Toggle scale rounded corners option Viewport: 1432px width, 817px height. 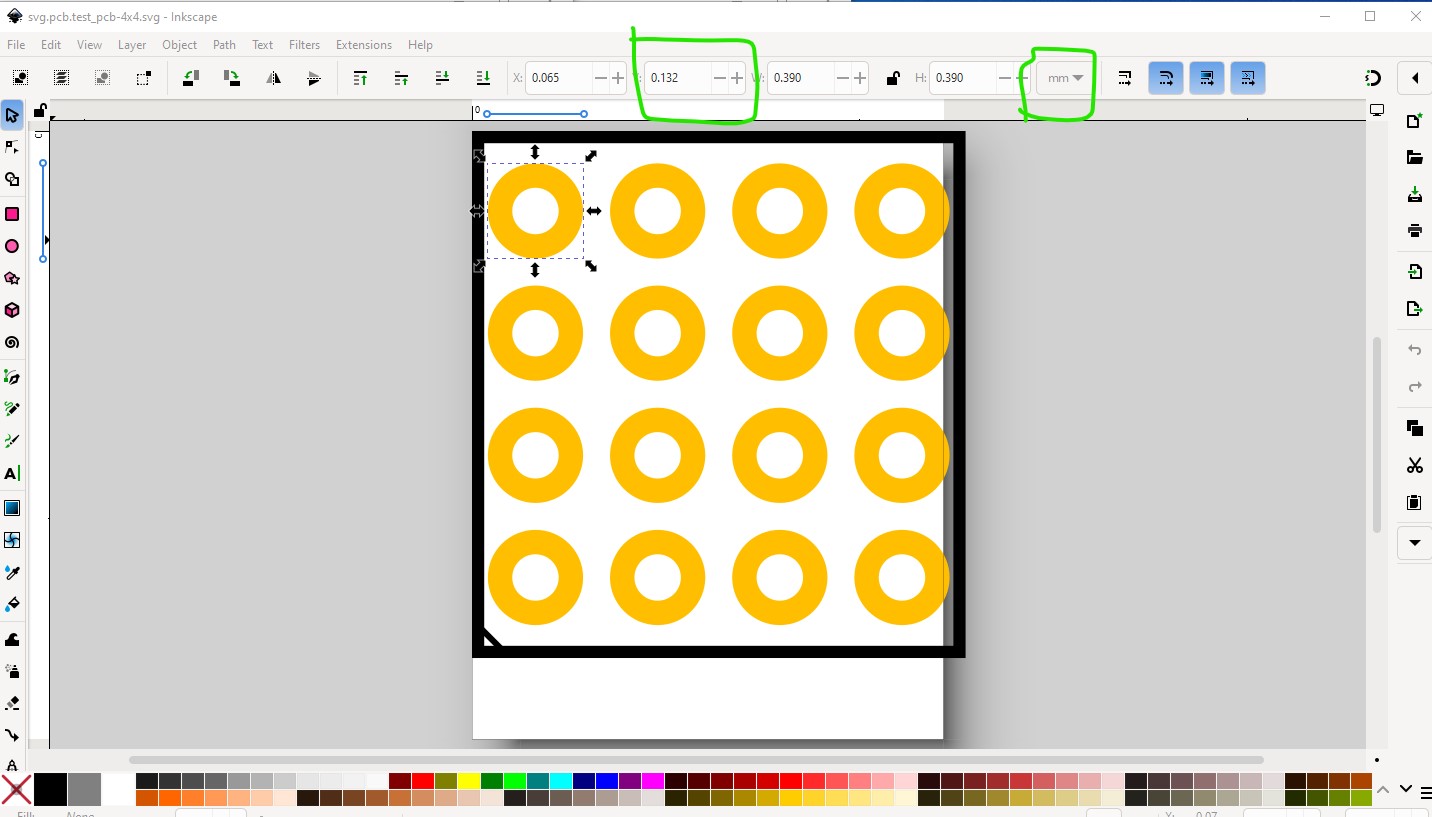(1166, 78)
